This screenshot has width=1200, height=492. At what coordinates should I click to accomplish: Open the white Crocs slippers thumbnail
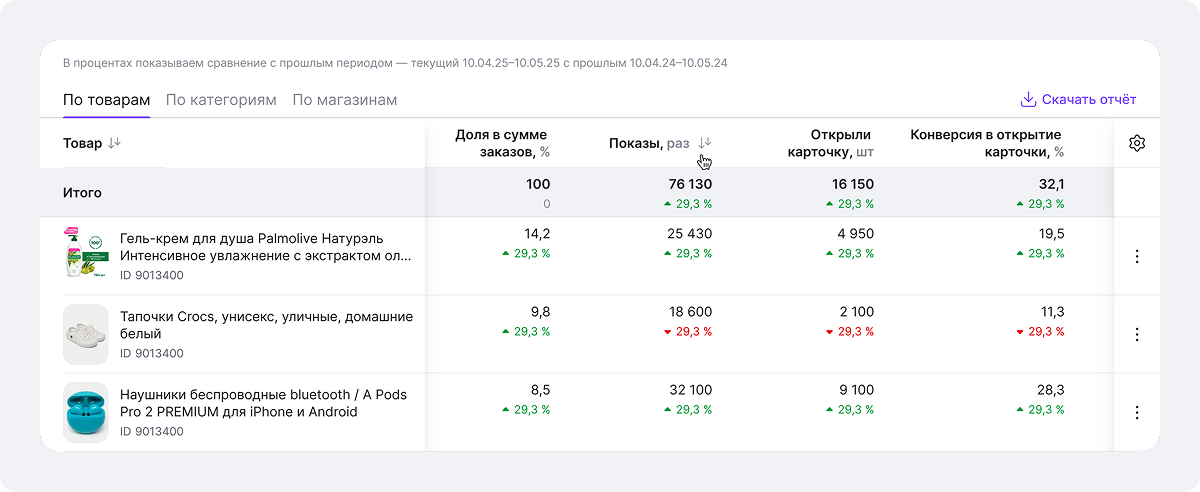pos(85,334)
